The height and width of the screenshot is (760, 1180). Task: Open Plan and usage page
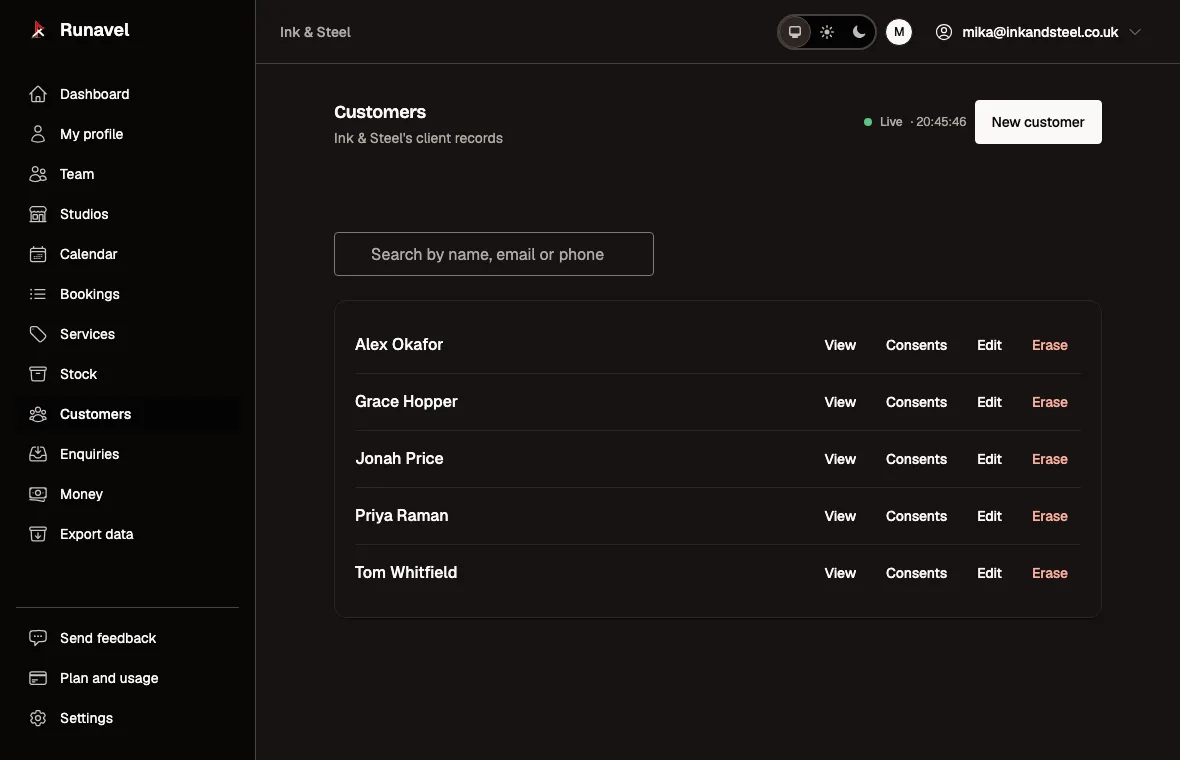point(128,678)
